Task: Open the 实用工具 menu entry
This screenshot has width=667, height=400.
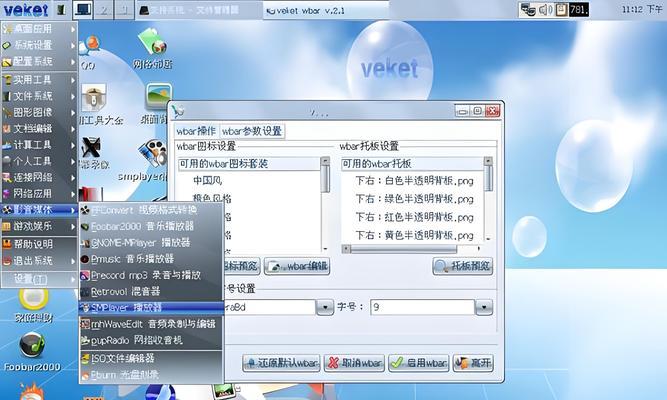Action: click(39, 80)
